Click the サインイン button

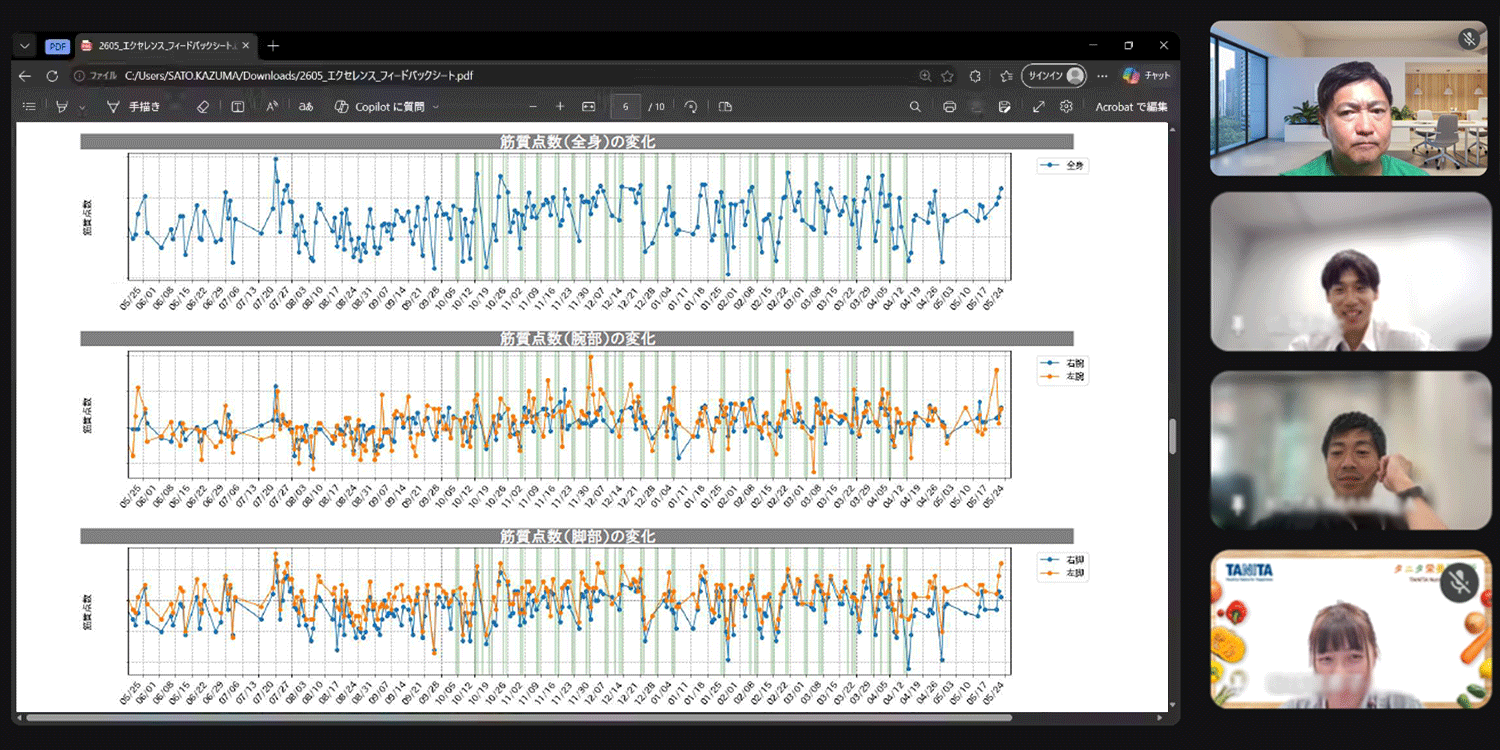tap(1054, 76)
